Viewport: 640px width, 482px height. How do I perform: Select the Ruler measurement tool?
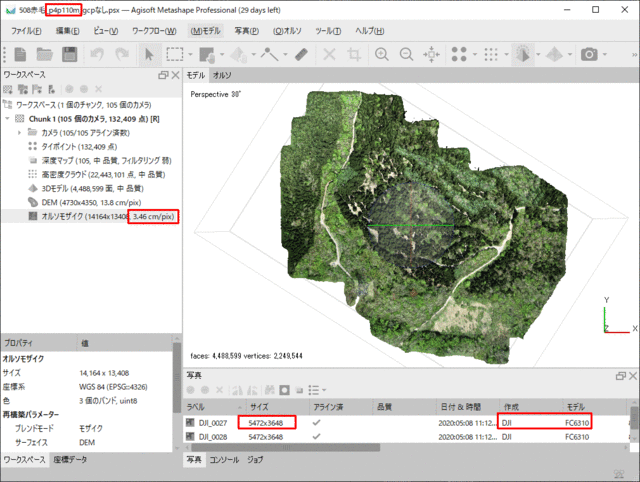point(301,54)
